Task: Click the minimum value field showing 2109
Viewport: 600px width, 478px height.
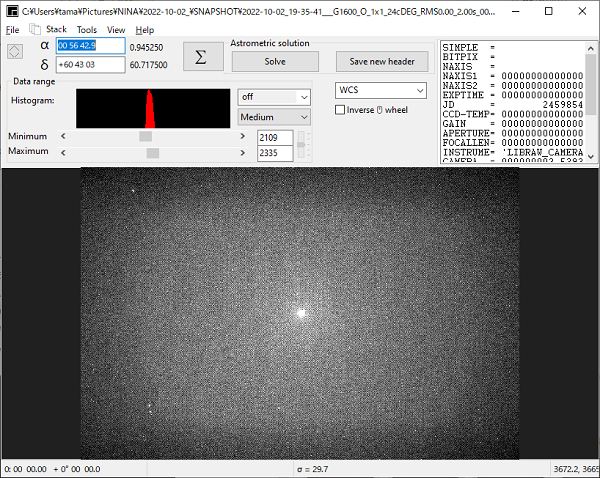Action: pos(275,138)
